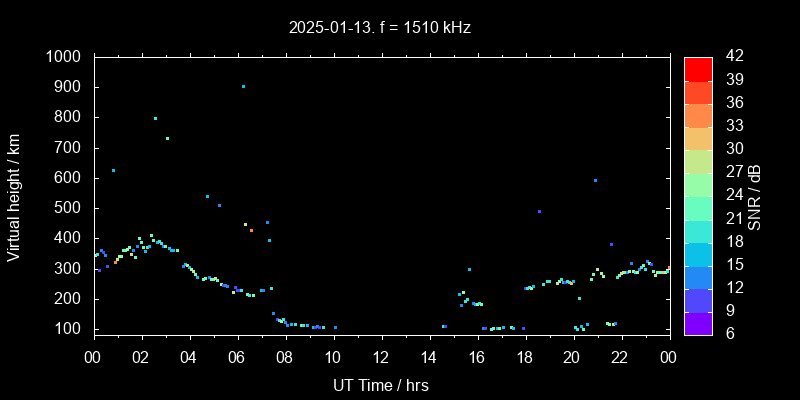This screenshot has height=400, width=800.
Task: Select the orange colorbar segment below 36
Action: click(698, 114)
